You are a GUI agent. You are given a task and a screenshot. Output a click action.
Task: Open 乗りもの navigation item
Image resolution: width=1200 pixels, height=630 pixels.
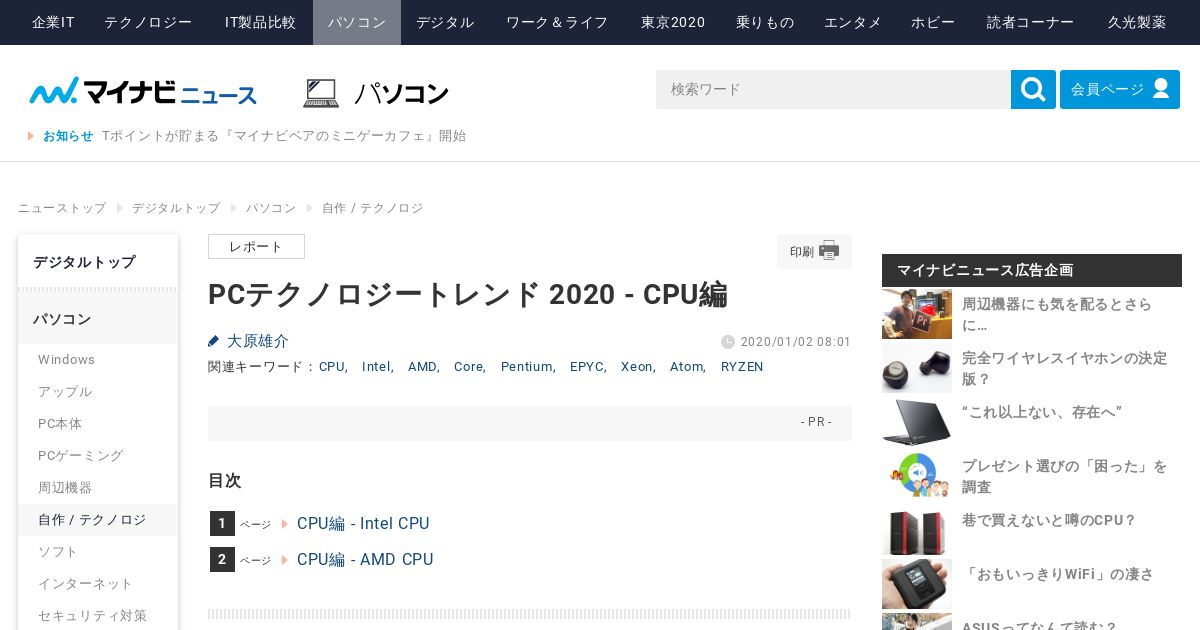pos(765,22)
